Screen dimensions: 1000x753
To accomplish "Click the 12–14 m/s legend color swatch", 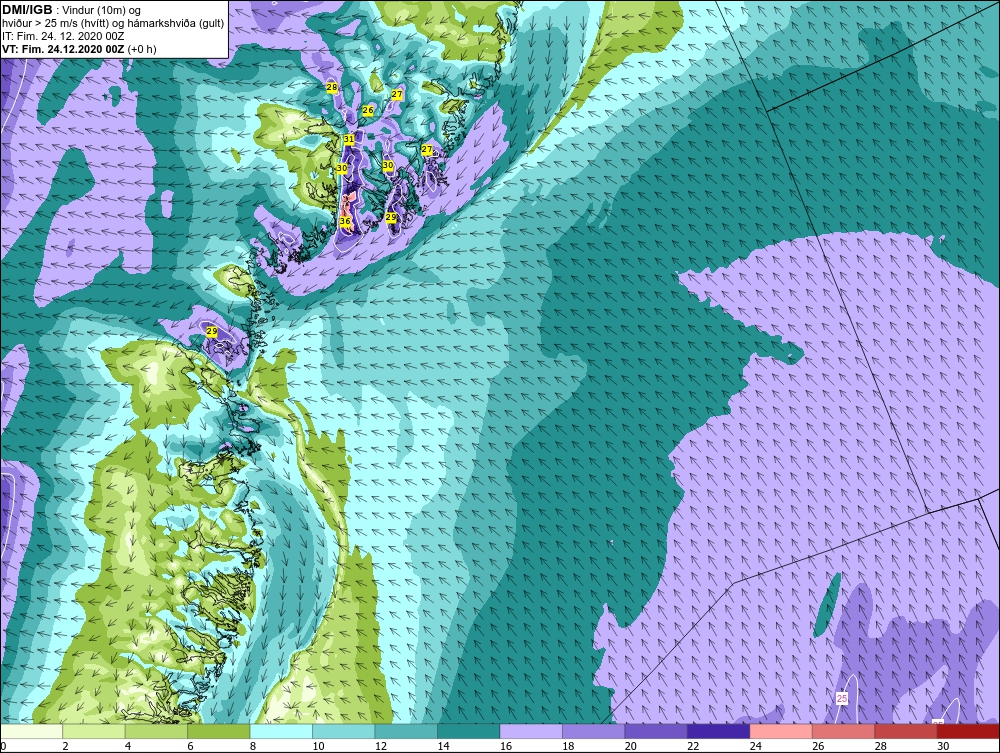I will pos(406,731).
